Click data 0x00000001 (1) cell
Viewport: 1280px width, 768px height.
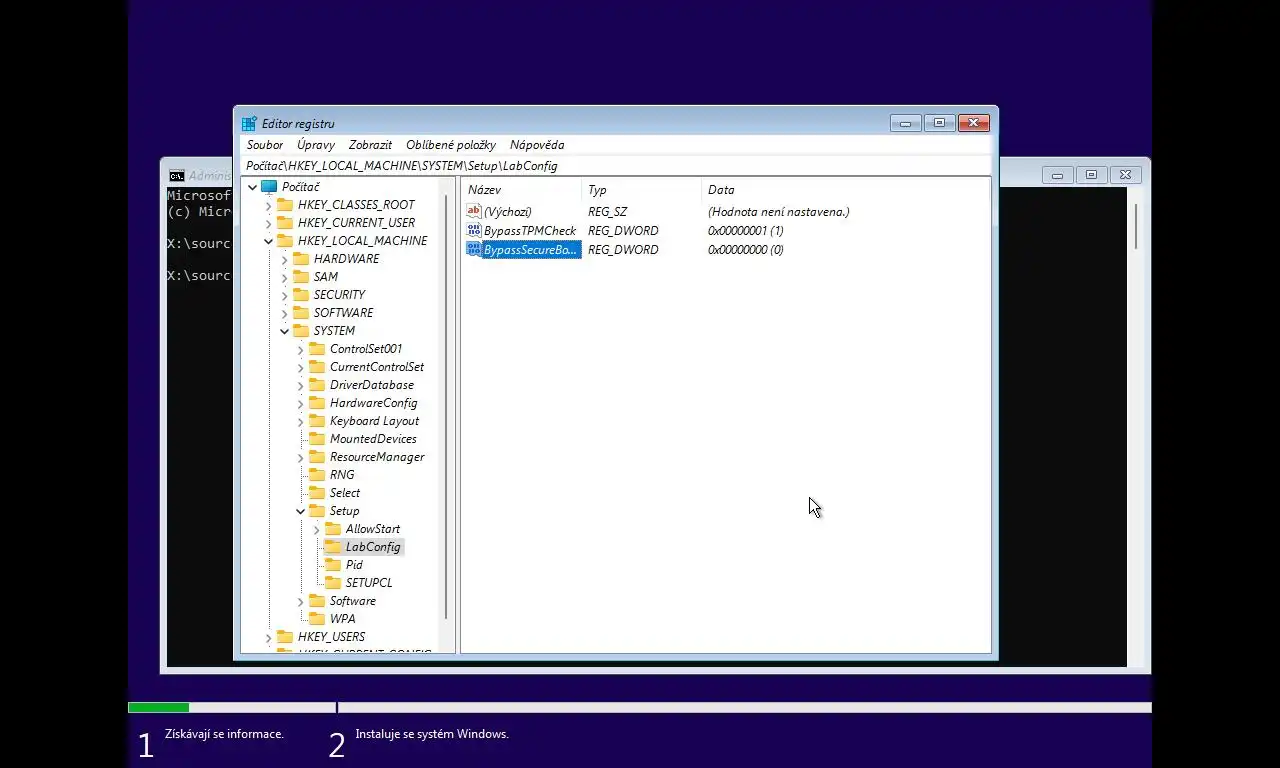click(x=745, y=231)
